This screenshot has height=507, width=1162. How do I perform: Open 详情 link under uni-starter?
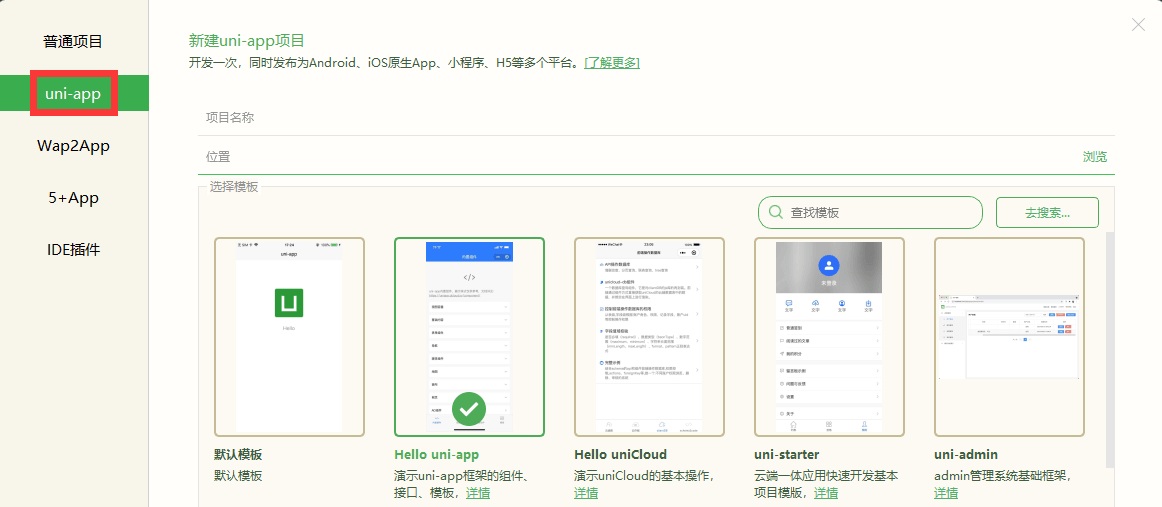point(826,493)
